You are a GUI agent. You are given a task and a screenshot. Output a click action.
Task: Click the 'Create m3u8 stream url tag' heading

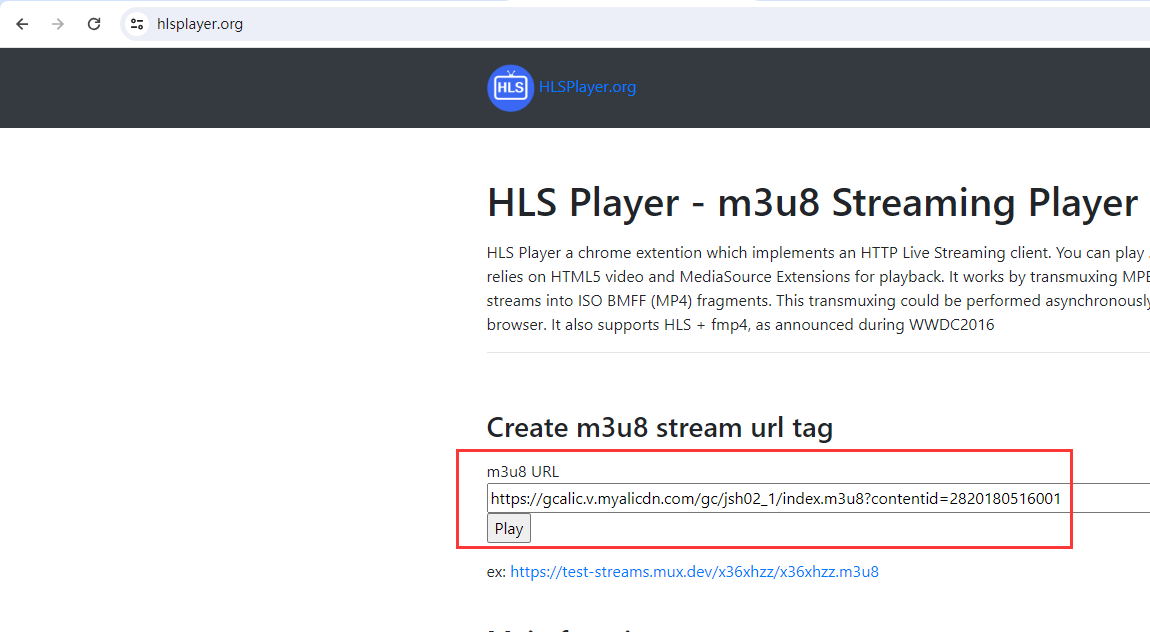click(660, 427)
